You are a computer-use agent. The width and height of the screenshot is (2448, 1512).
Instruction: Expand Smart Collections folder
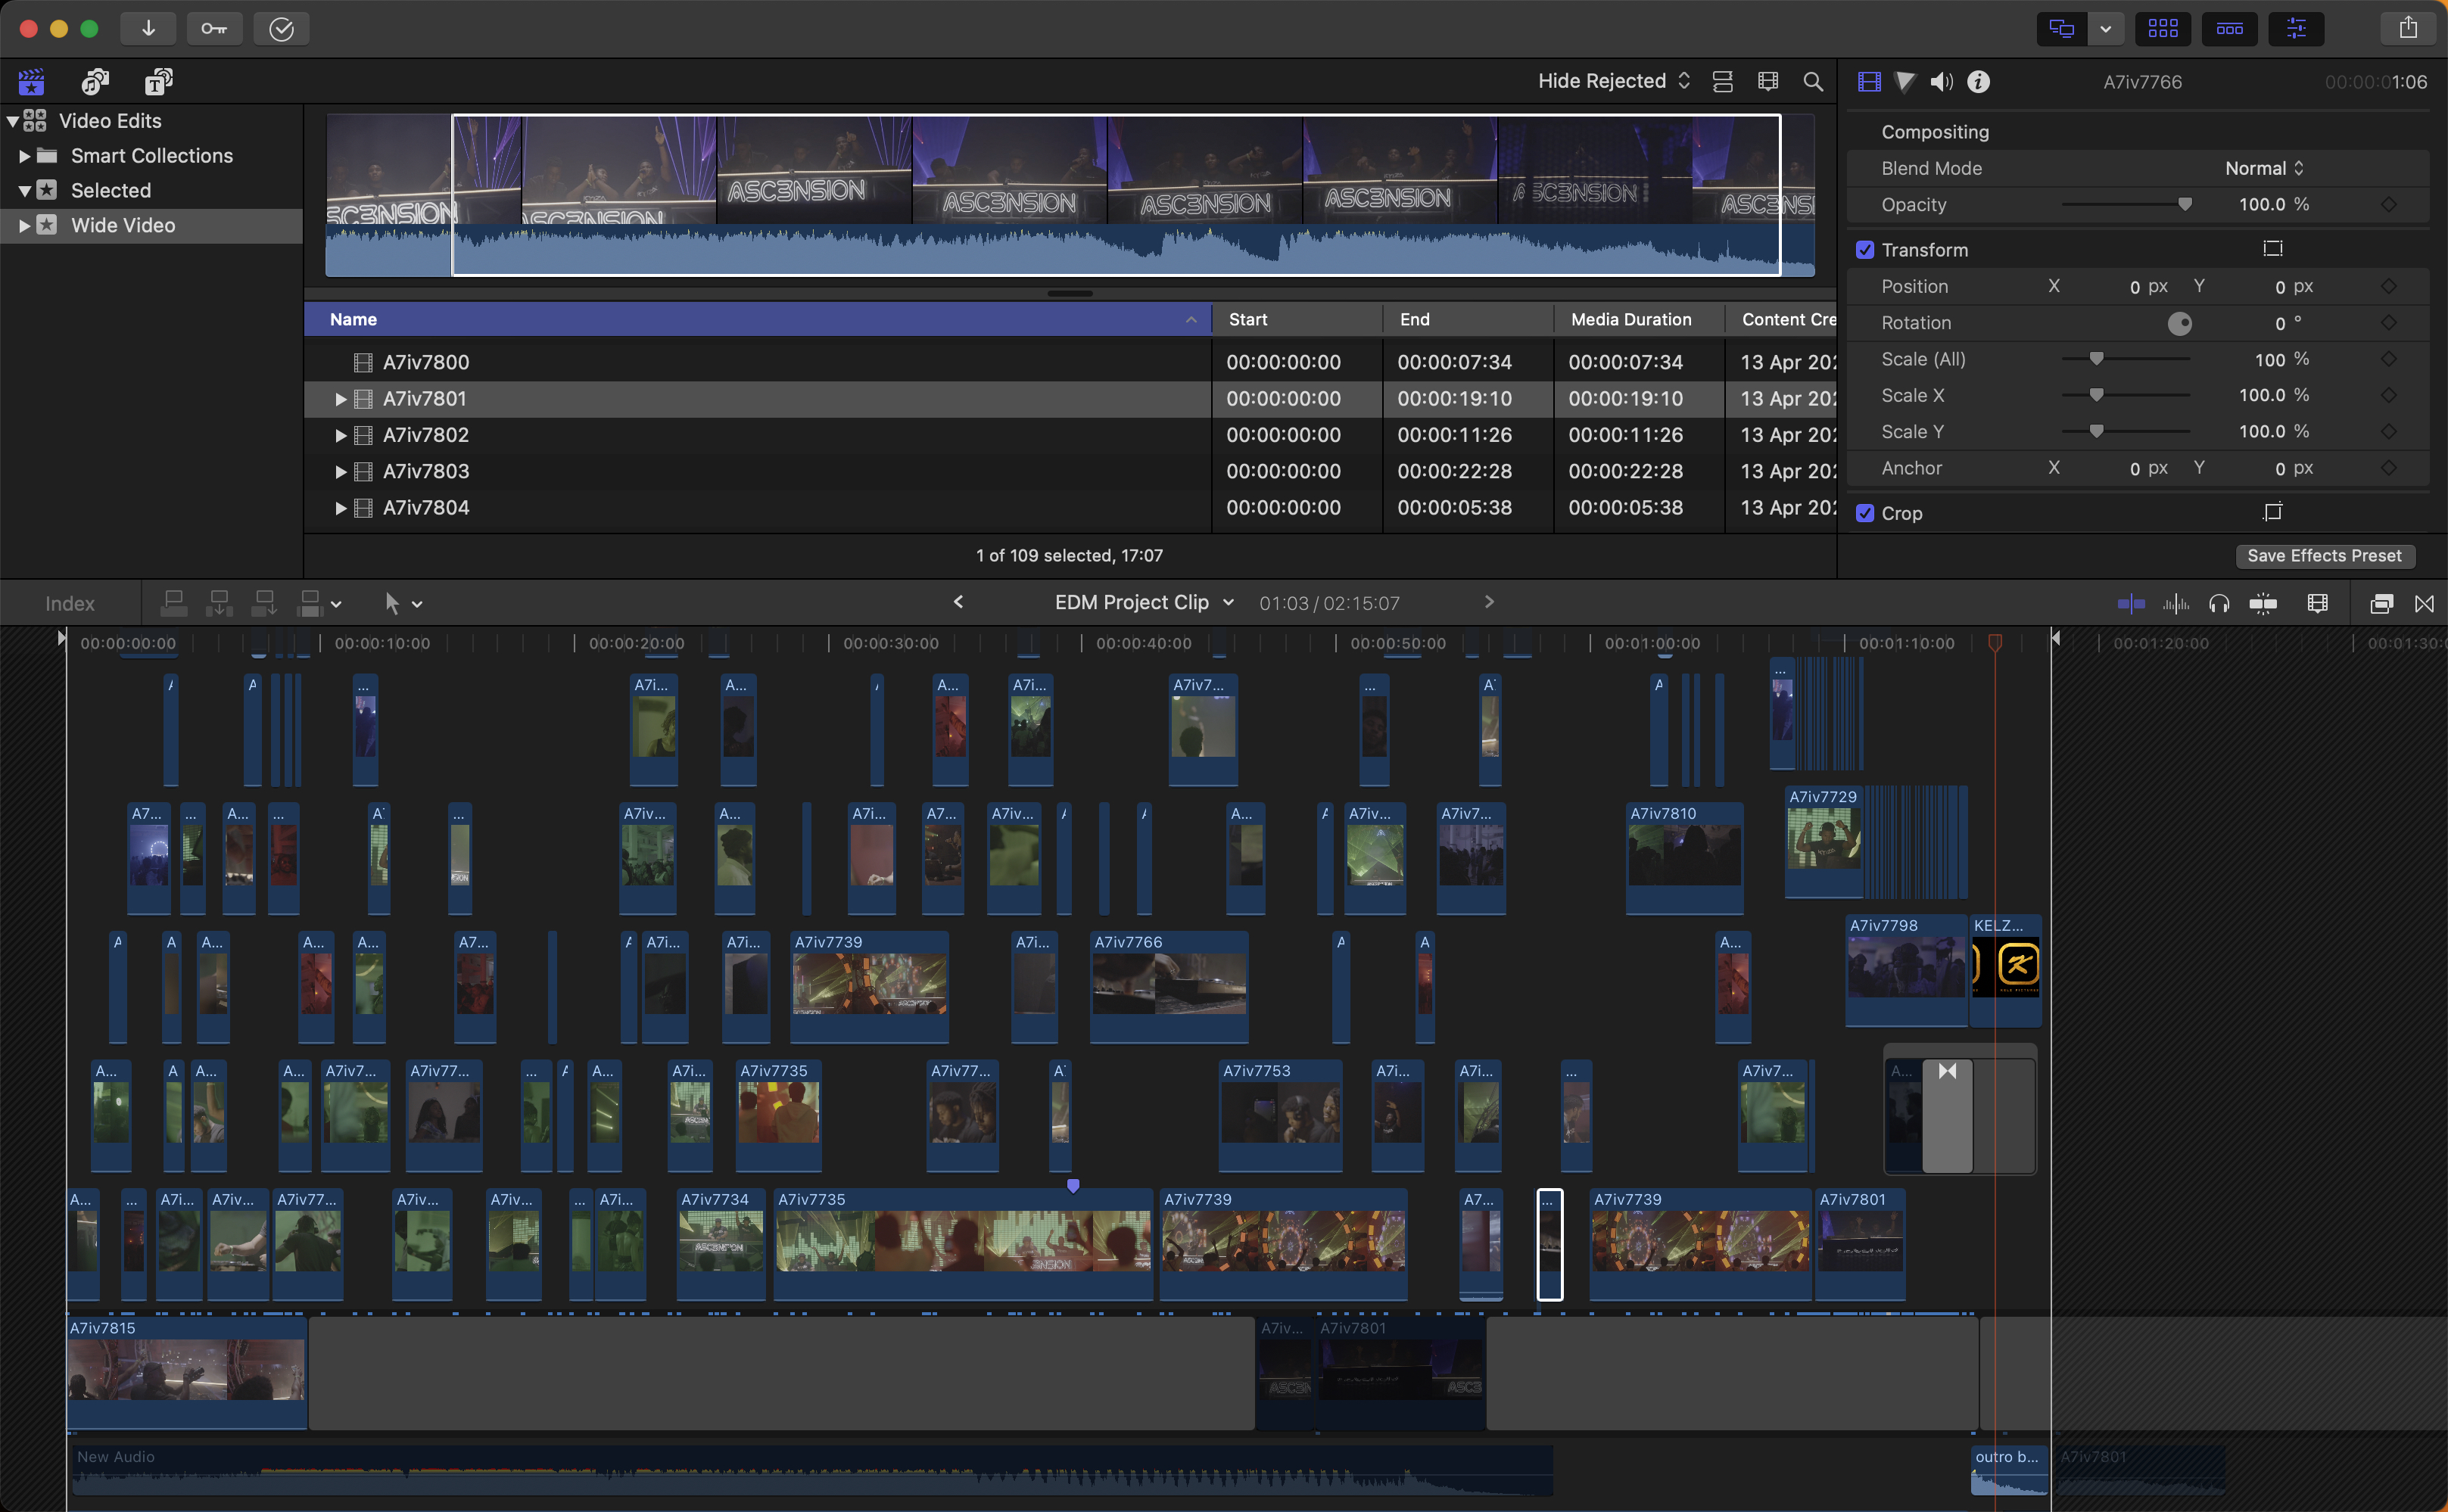click(x=24, y=156)
